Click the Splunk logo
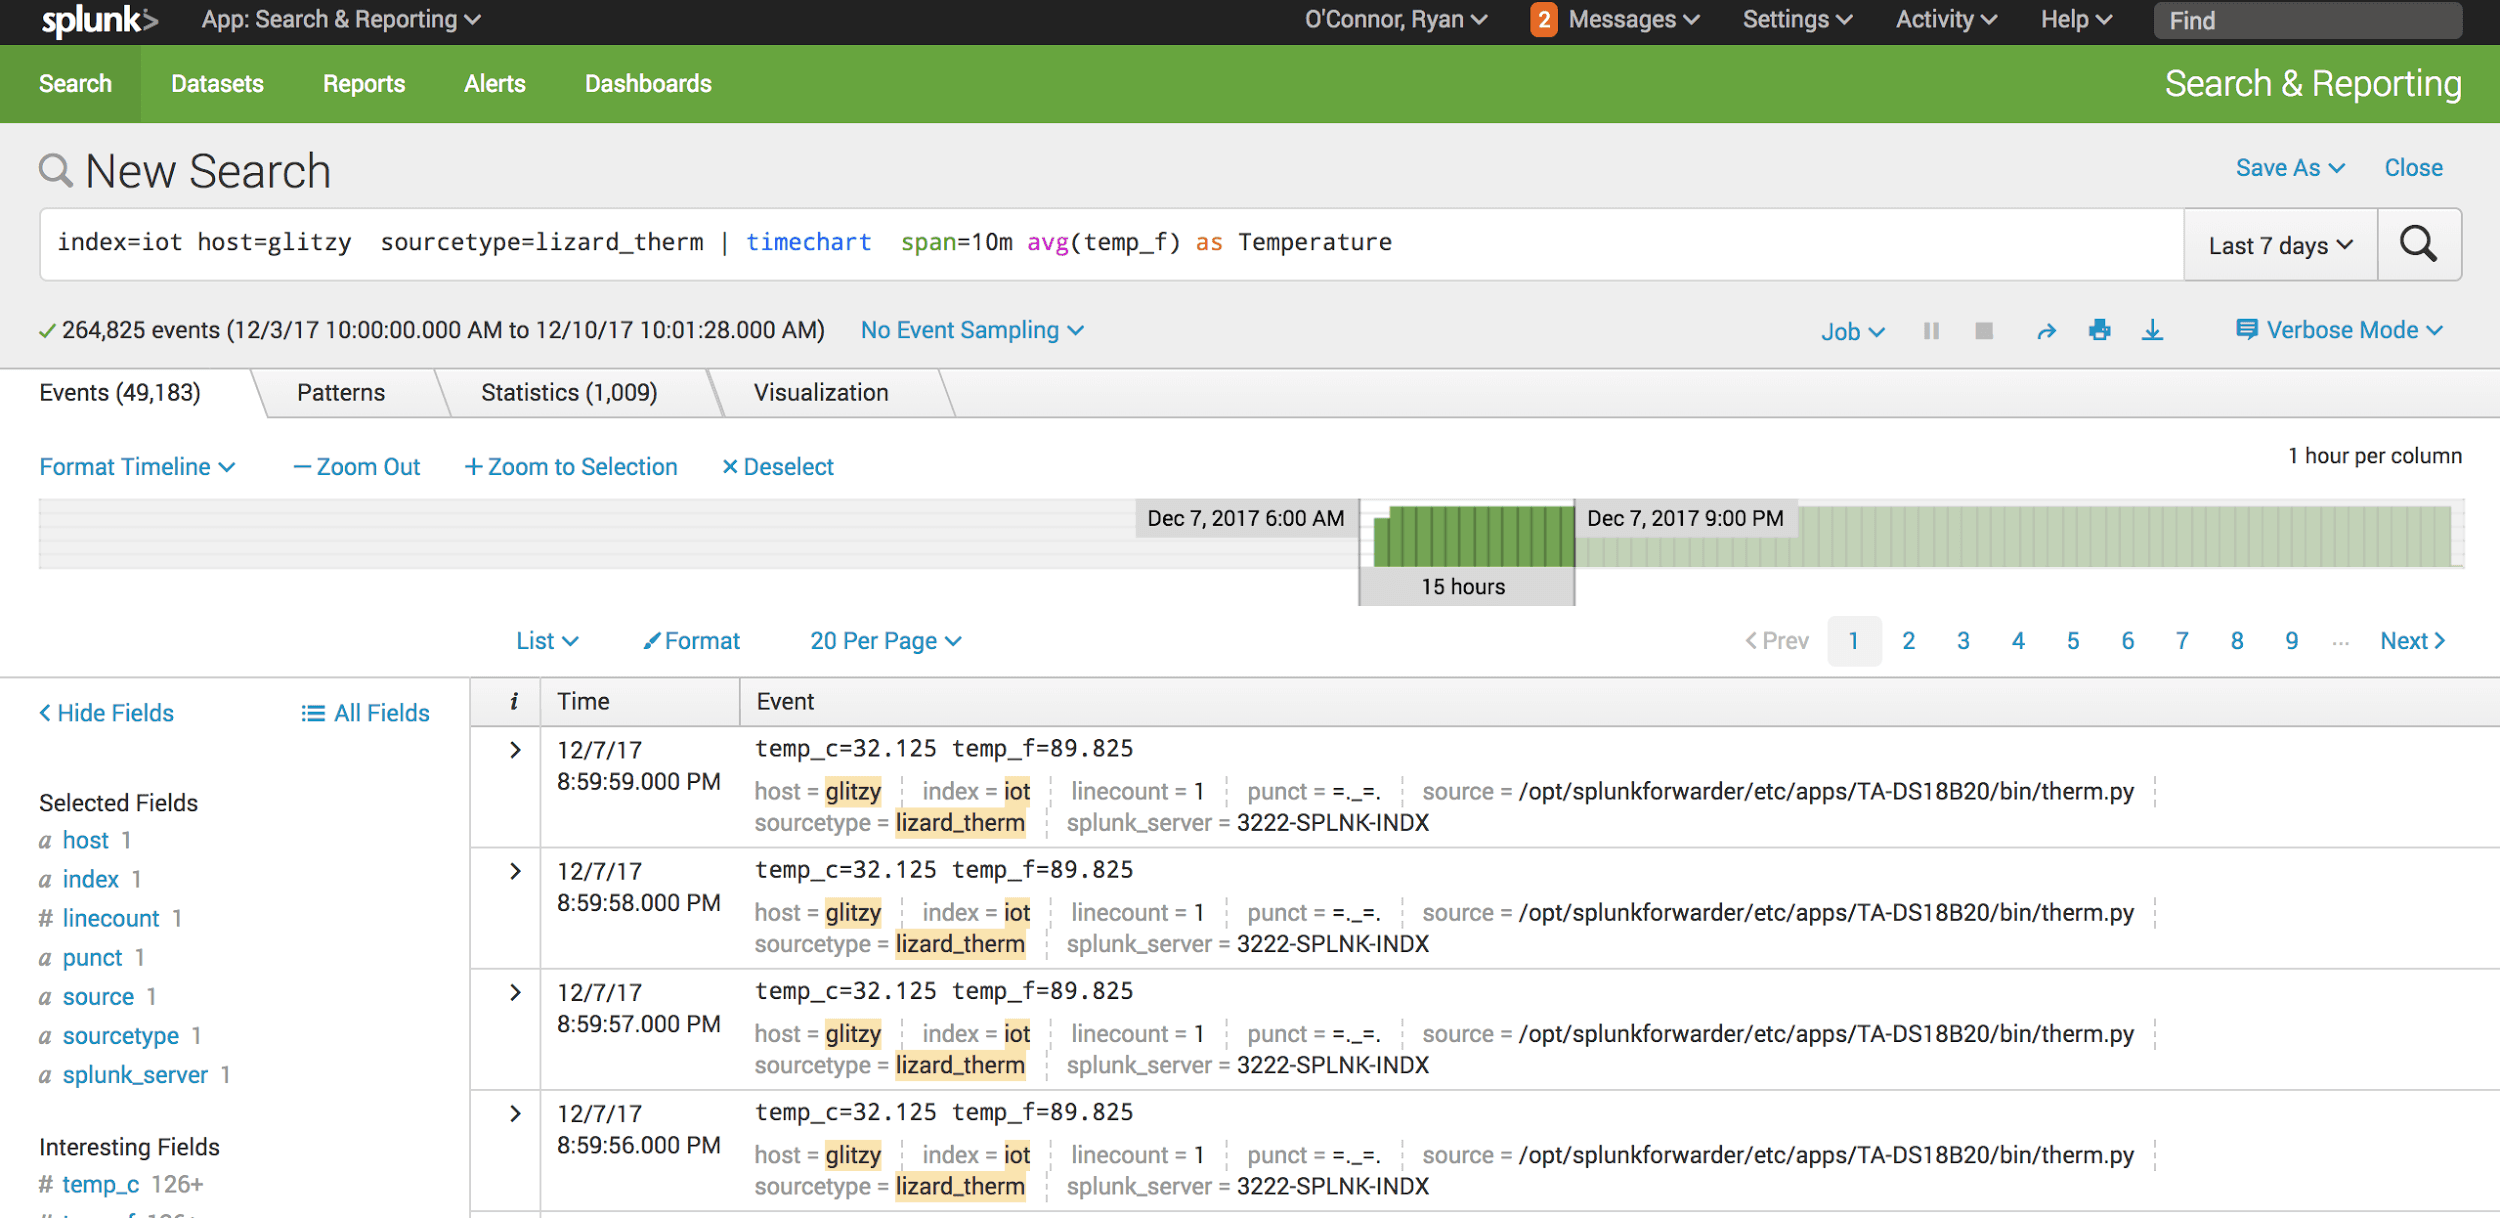 (99, 20)
